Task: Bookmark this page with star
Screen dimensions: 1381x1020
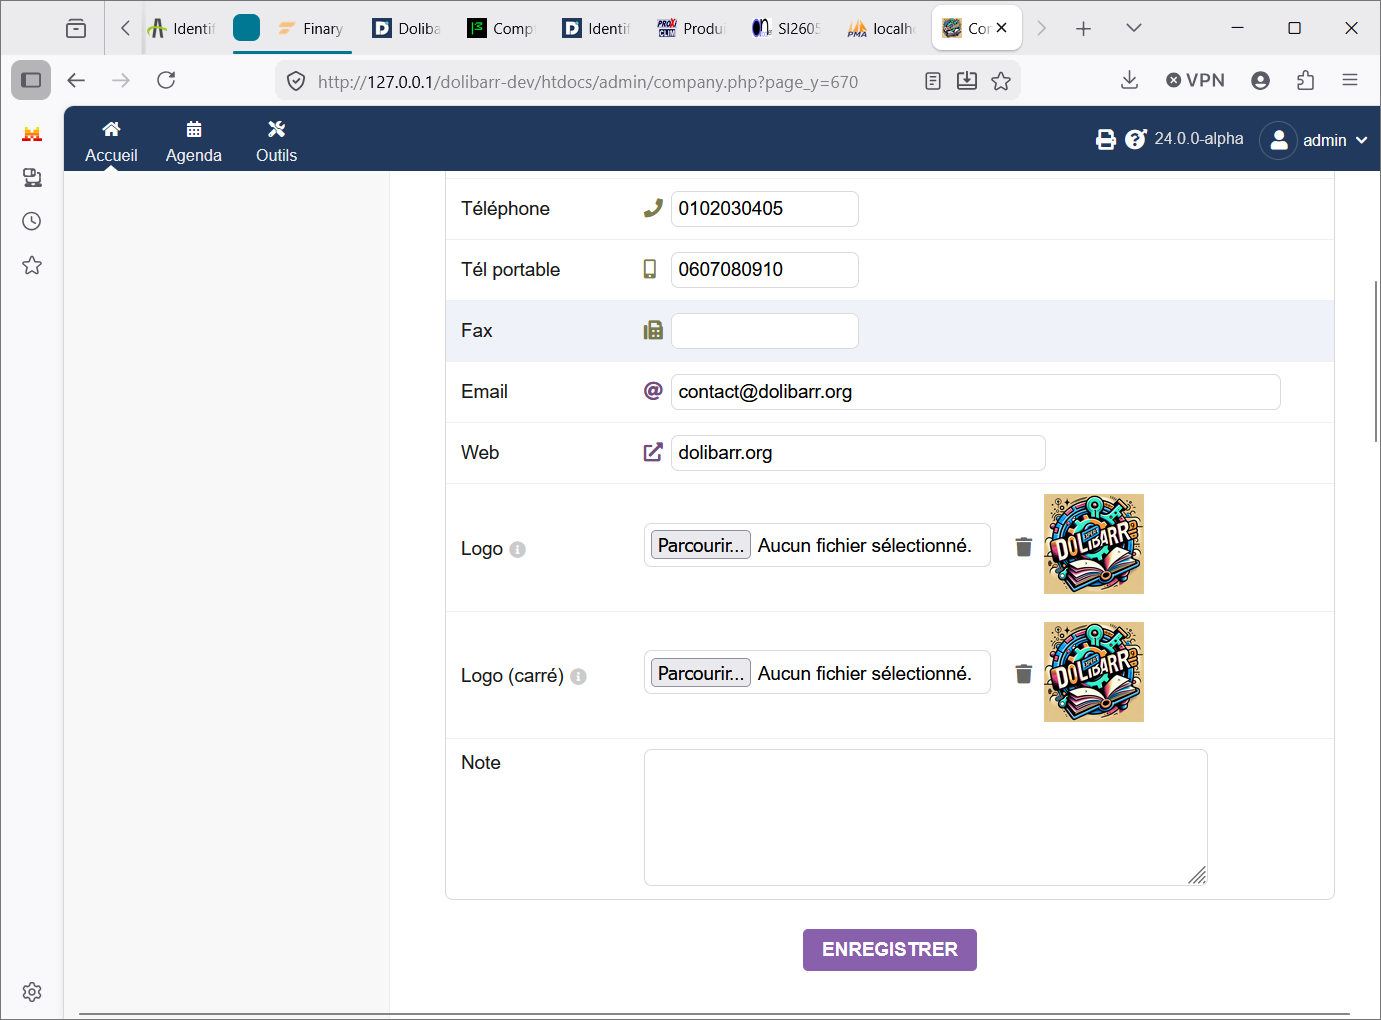Action: (1001, 81)
